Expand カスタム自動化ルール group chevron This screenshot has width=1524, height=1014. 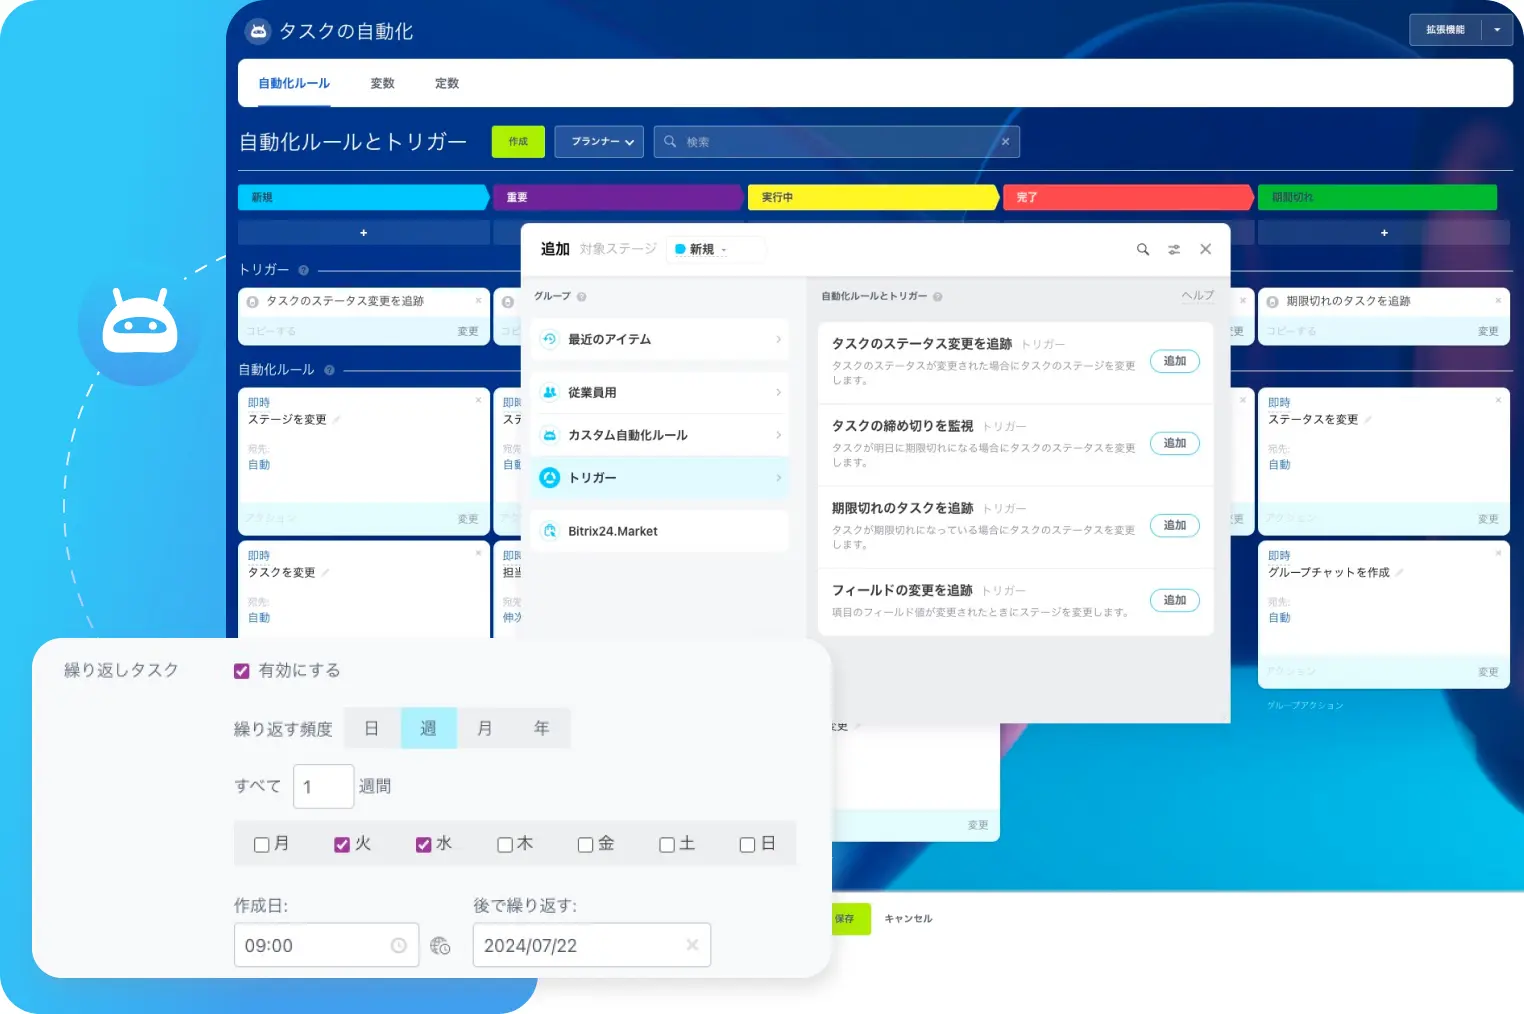[x=778, y=435]
